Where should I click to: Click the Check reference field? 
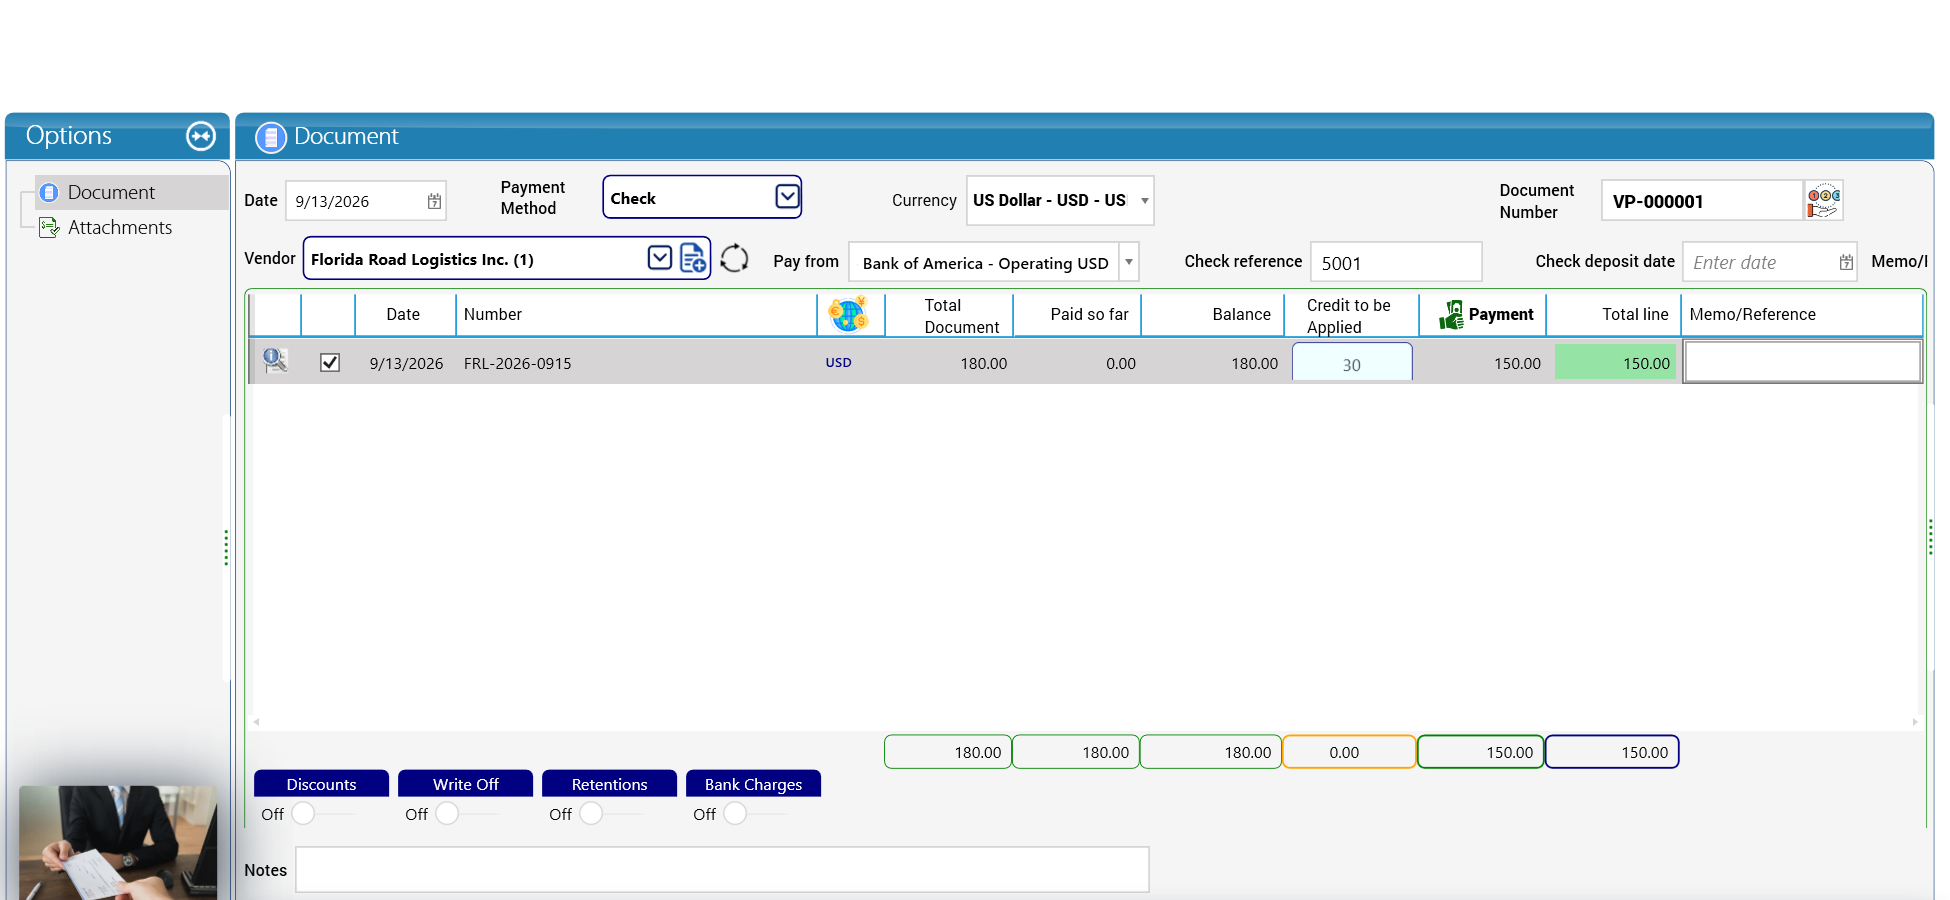(x=1396, y=262)
